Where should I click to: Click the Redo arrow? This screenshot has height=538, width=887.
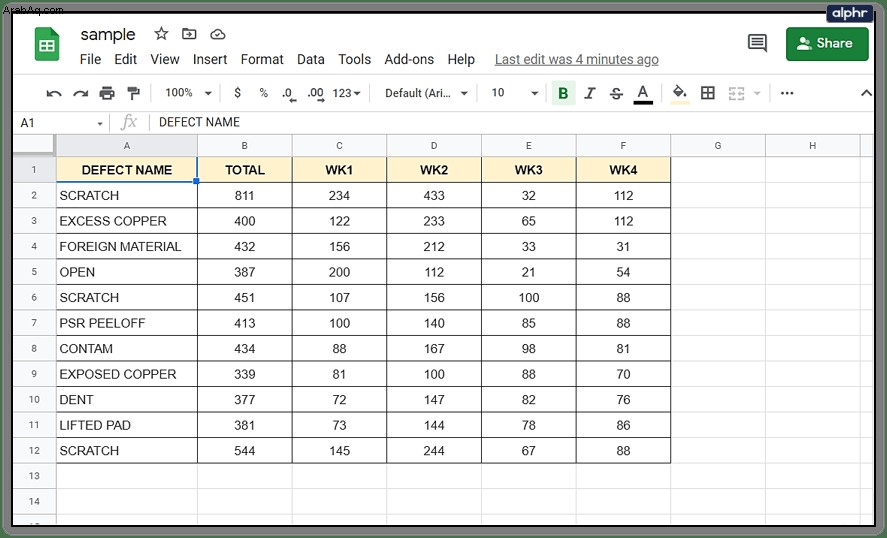tap(80, 93)
